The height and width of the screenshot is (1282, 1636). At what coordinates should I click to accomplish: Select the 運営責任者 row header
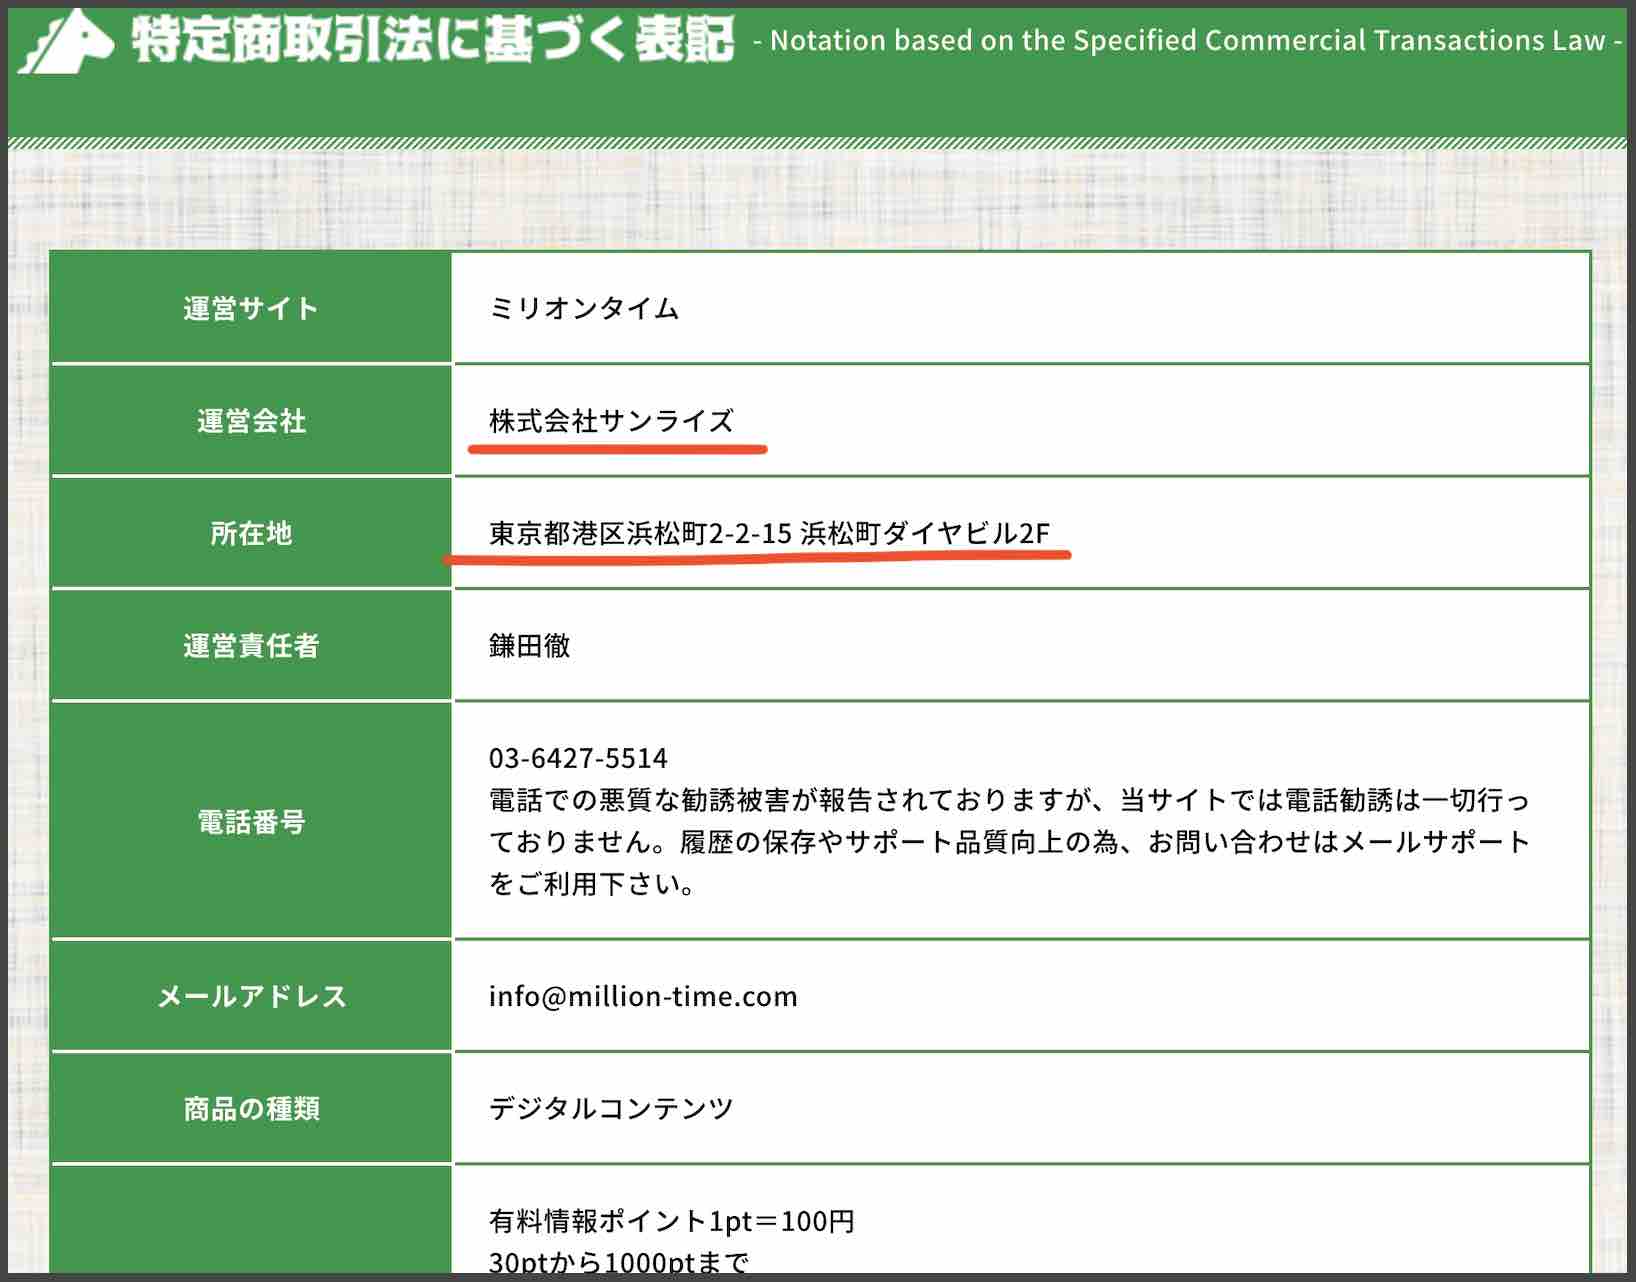click(x=250, y=647)
